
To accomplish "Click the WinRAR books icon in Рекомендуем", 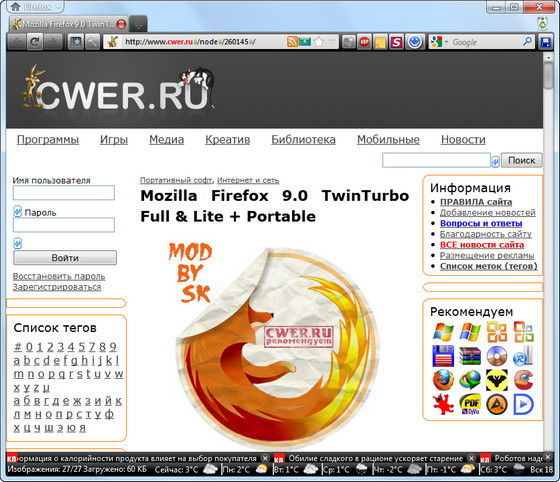I will (470, 356).
